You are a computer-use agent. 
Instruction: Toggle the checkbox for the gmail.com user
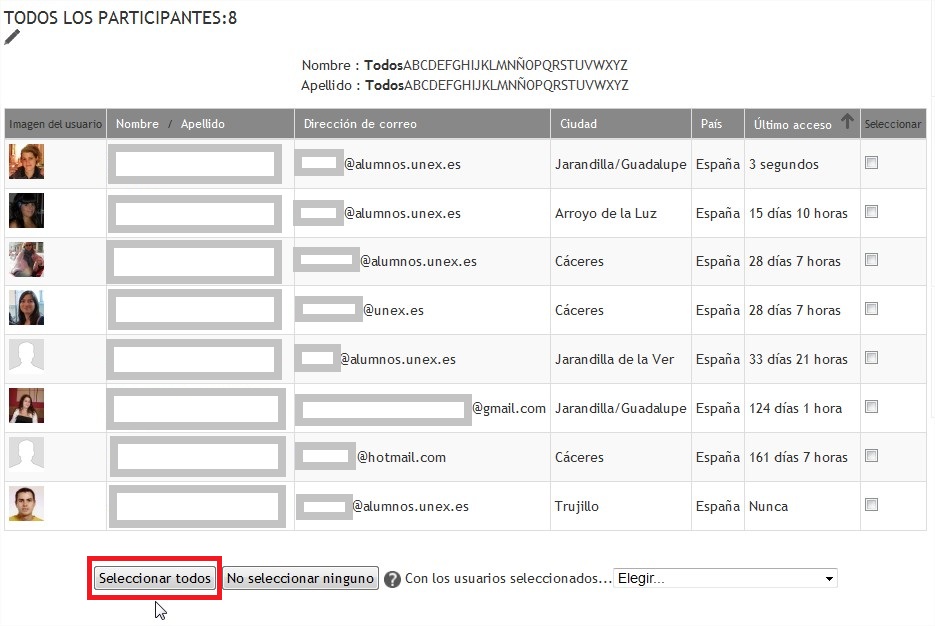click(x=871, y=407)
